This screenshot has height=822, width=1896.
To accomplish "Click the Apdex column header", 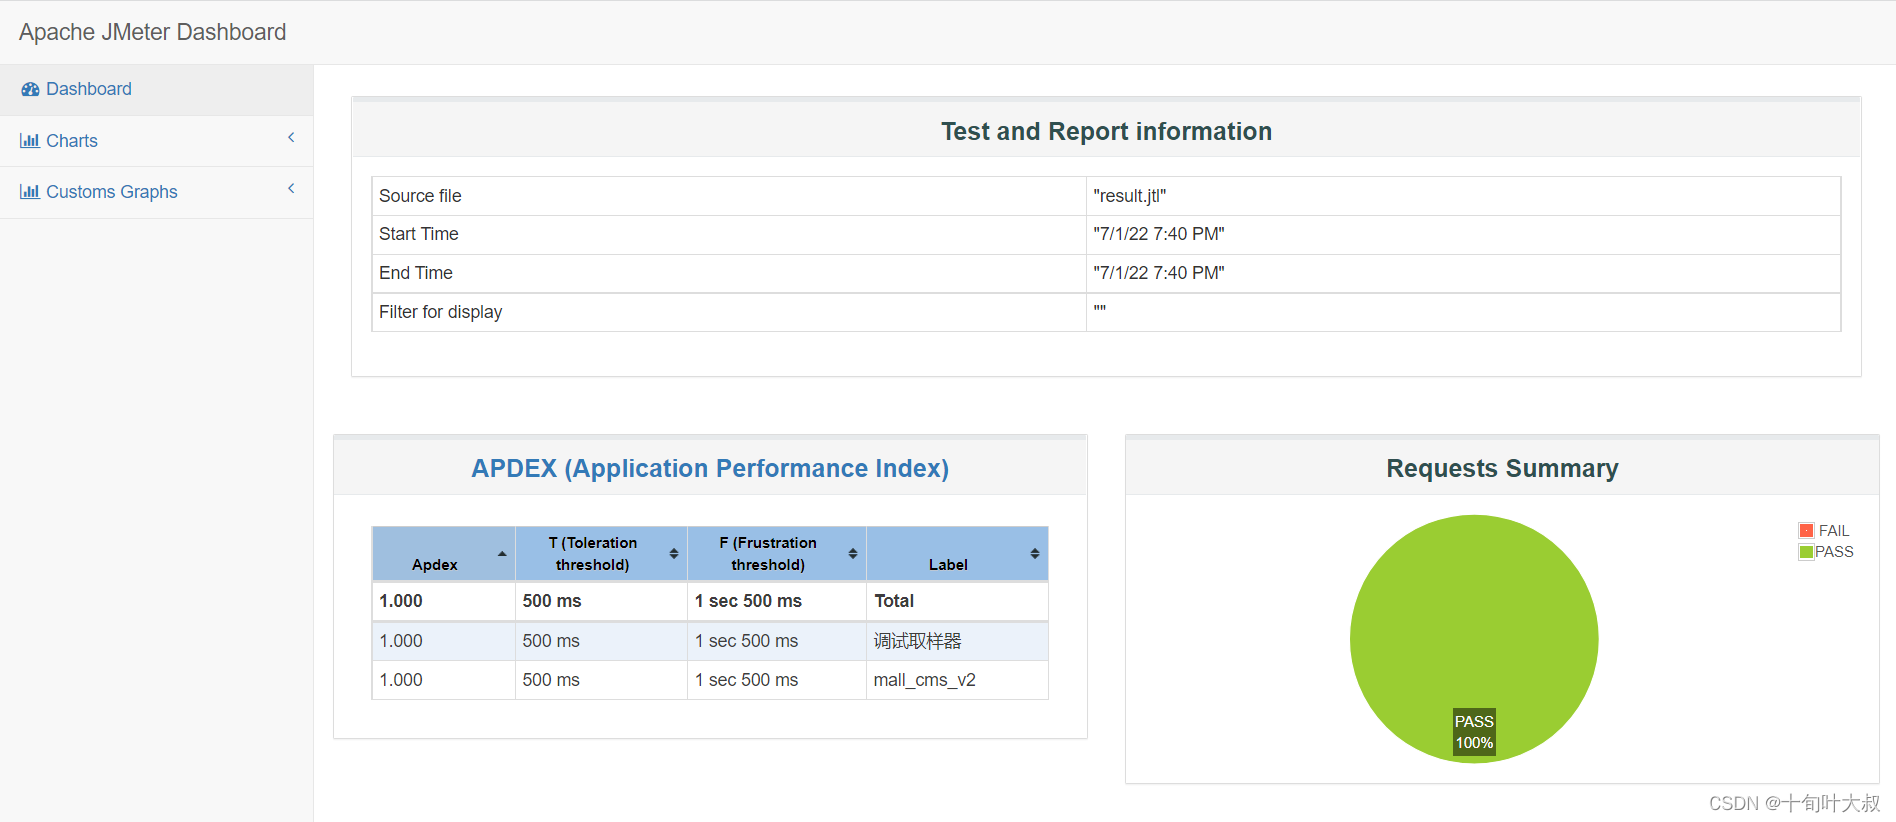I will [x=443, y=554].
